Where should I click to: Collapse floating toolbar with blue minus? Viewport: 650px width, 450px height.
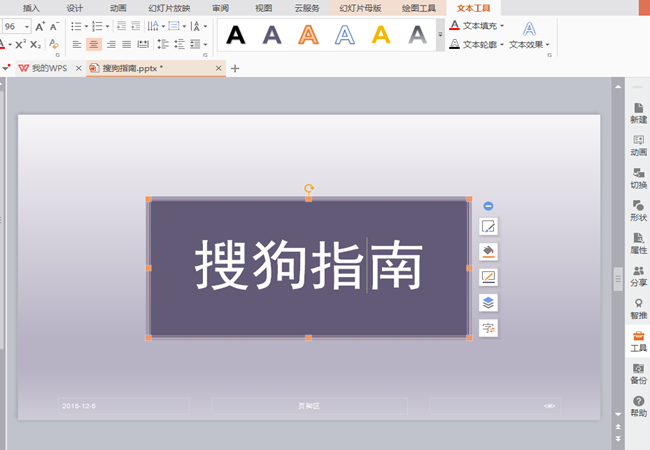(488, 206)
